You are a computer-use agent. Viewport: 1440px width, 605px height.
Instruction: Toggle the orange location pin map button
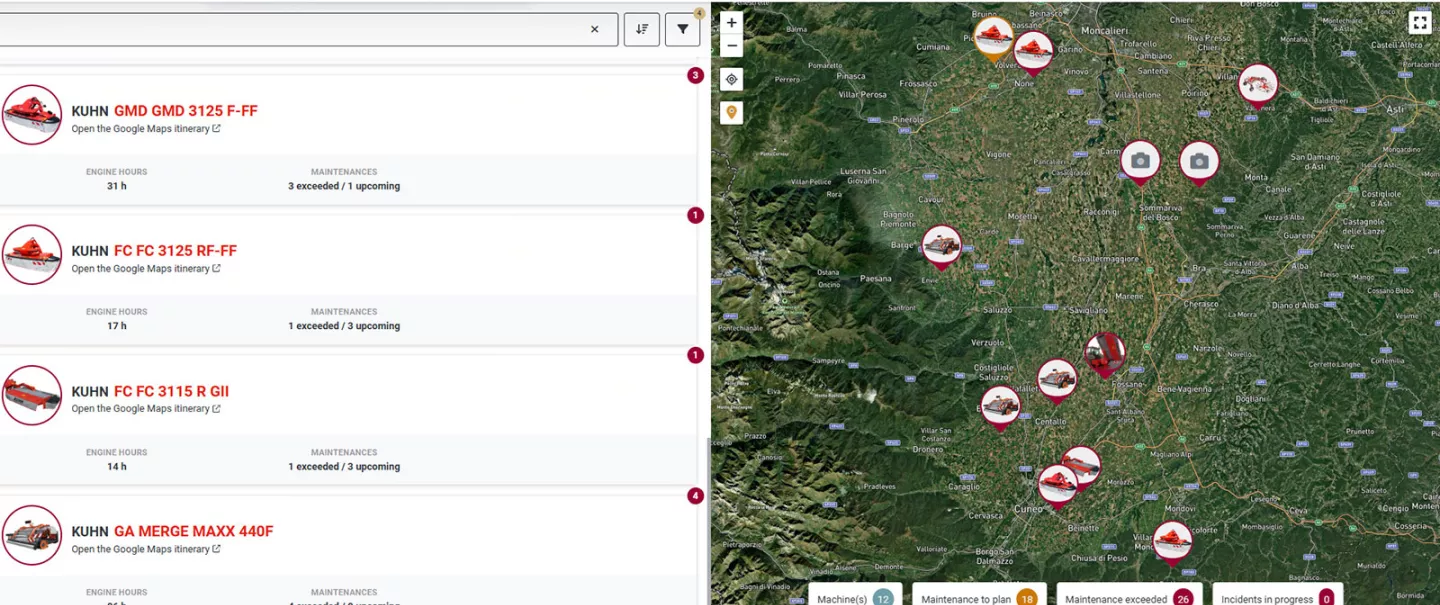coord(732,113)
